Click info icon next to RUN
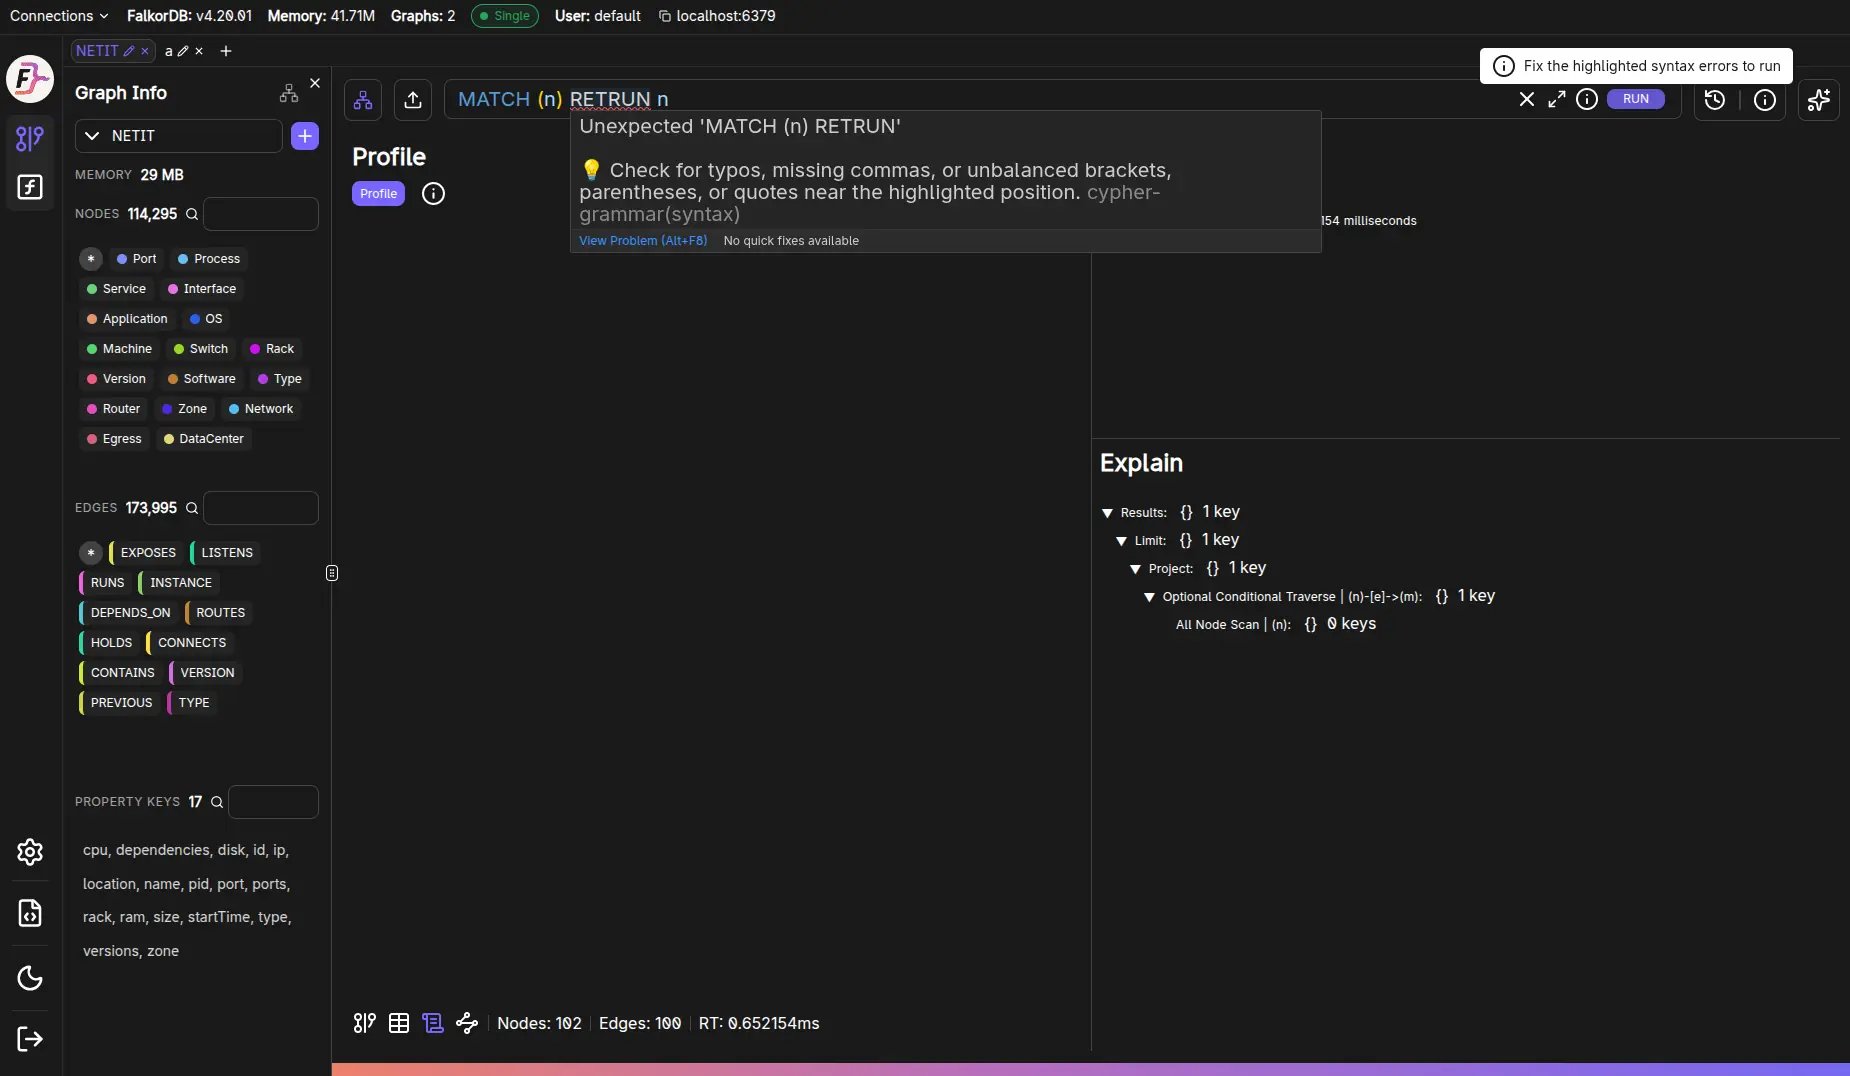1850x1076 pixels. tap(1587, 99)
